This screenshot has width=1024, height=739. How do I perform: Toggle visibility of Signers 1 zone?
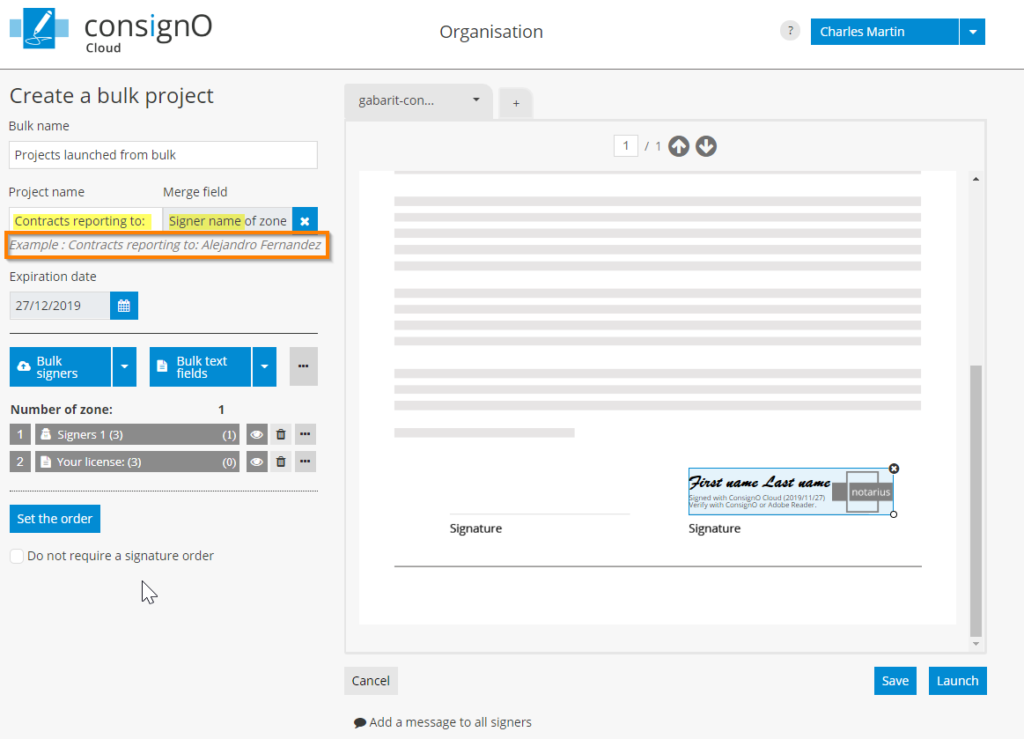tap(257, 434)
